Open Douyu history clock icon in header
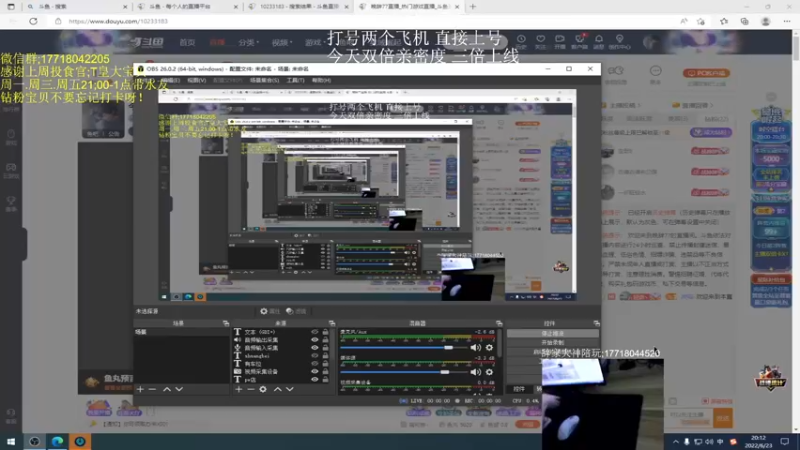This screenshot has width=800, height=450. (521, 41)
